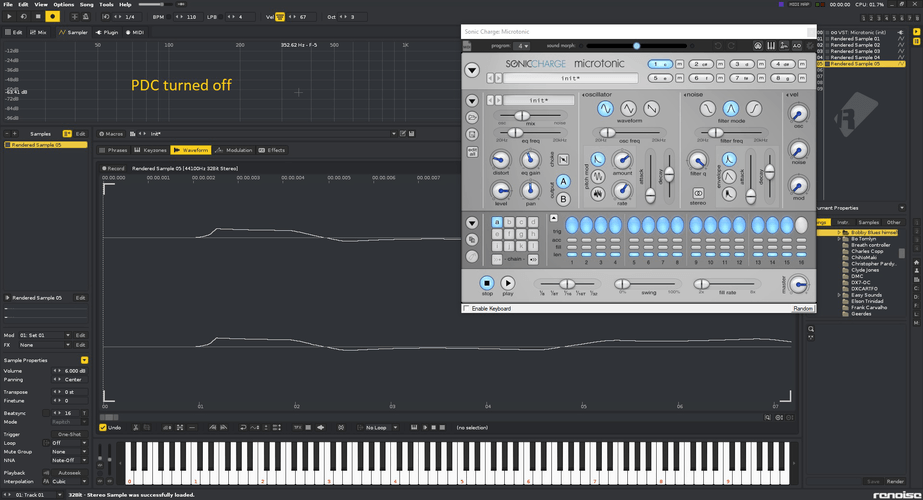Image resolution: width=923 pixels, height=500 pixels.
Task: Open the Mod set dropdown
Action: (x=44, y=335)
